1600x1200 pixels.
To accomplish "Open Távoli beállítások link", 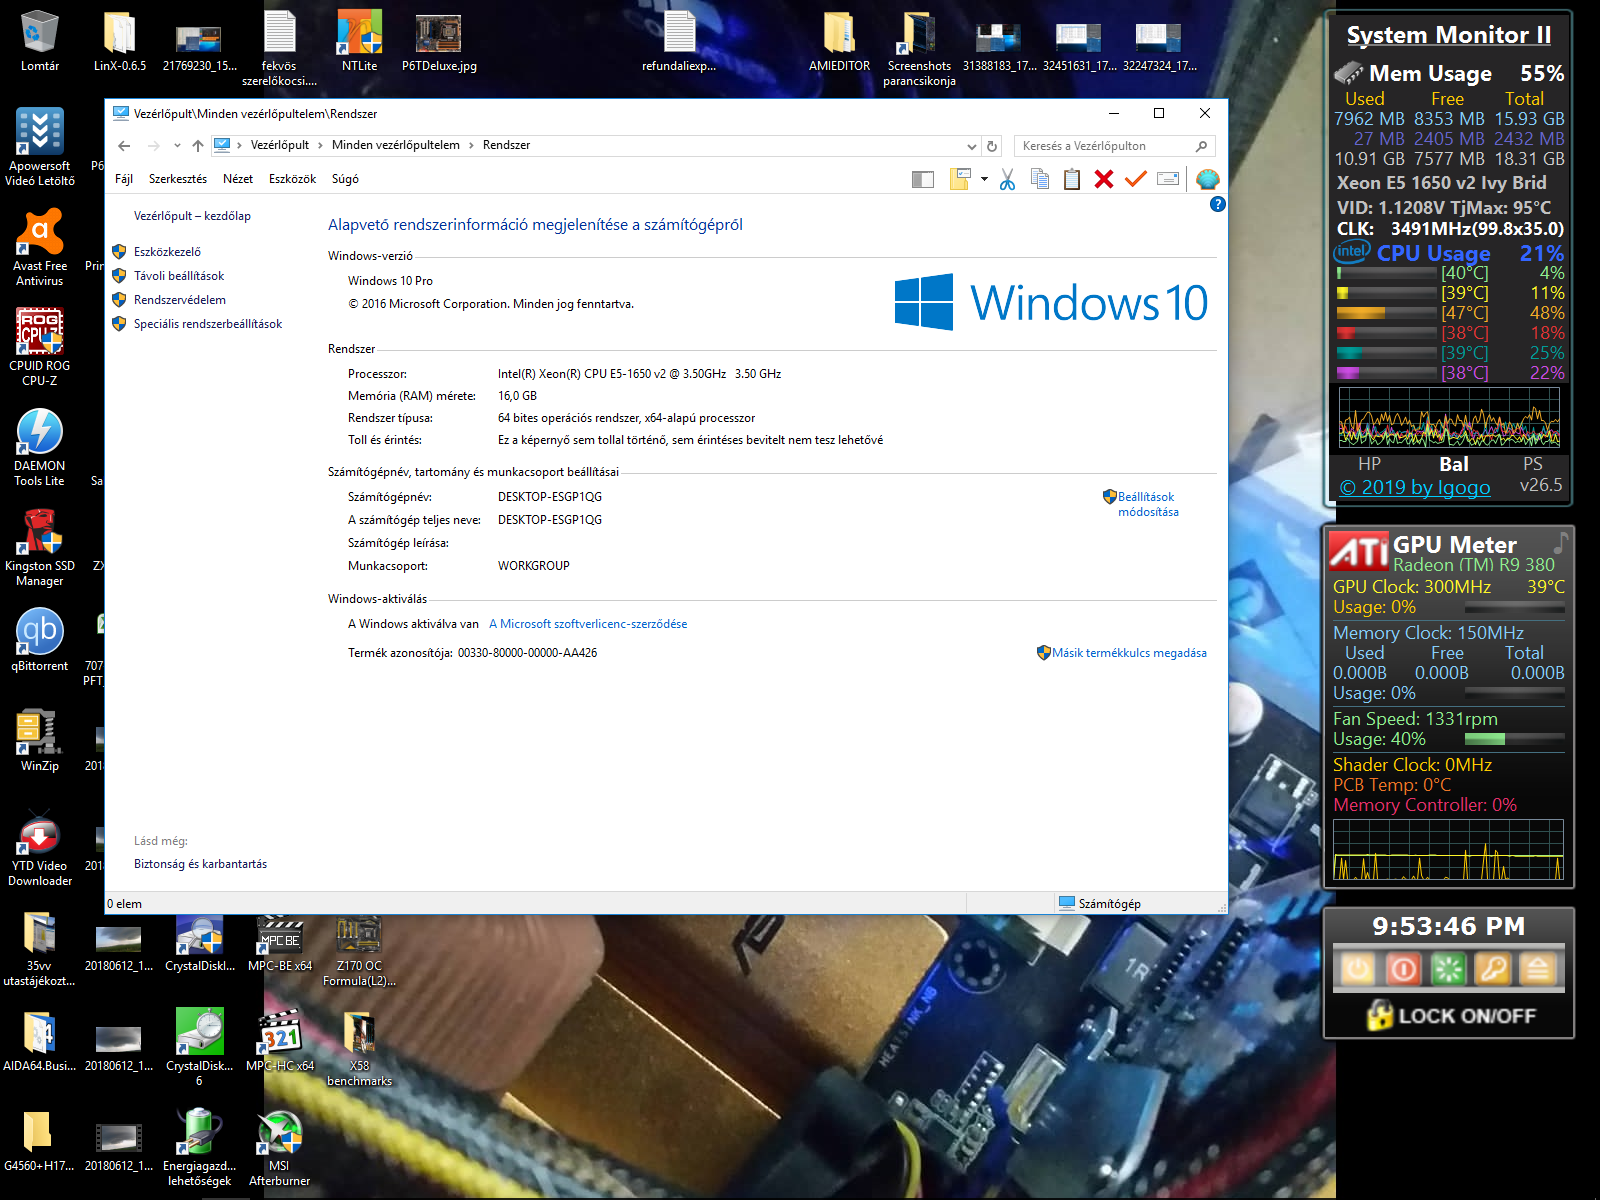I will [179, 276].
